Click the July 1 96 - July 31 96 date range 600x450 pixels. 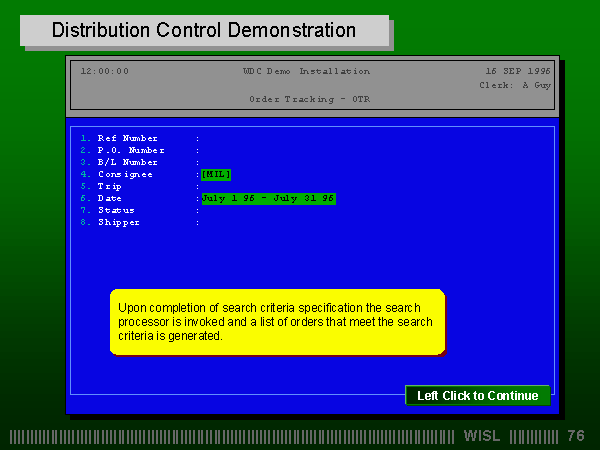tap(269, 199)
